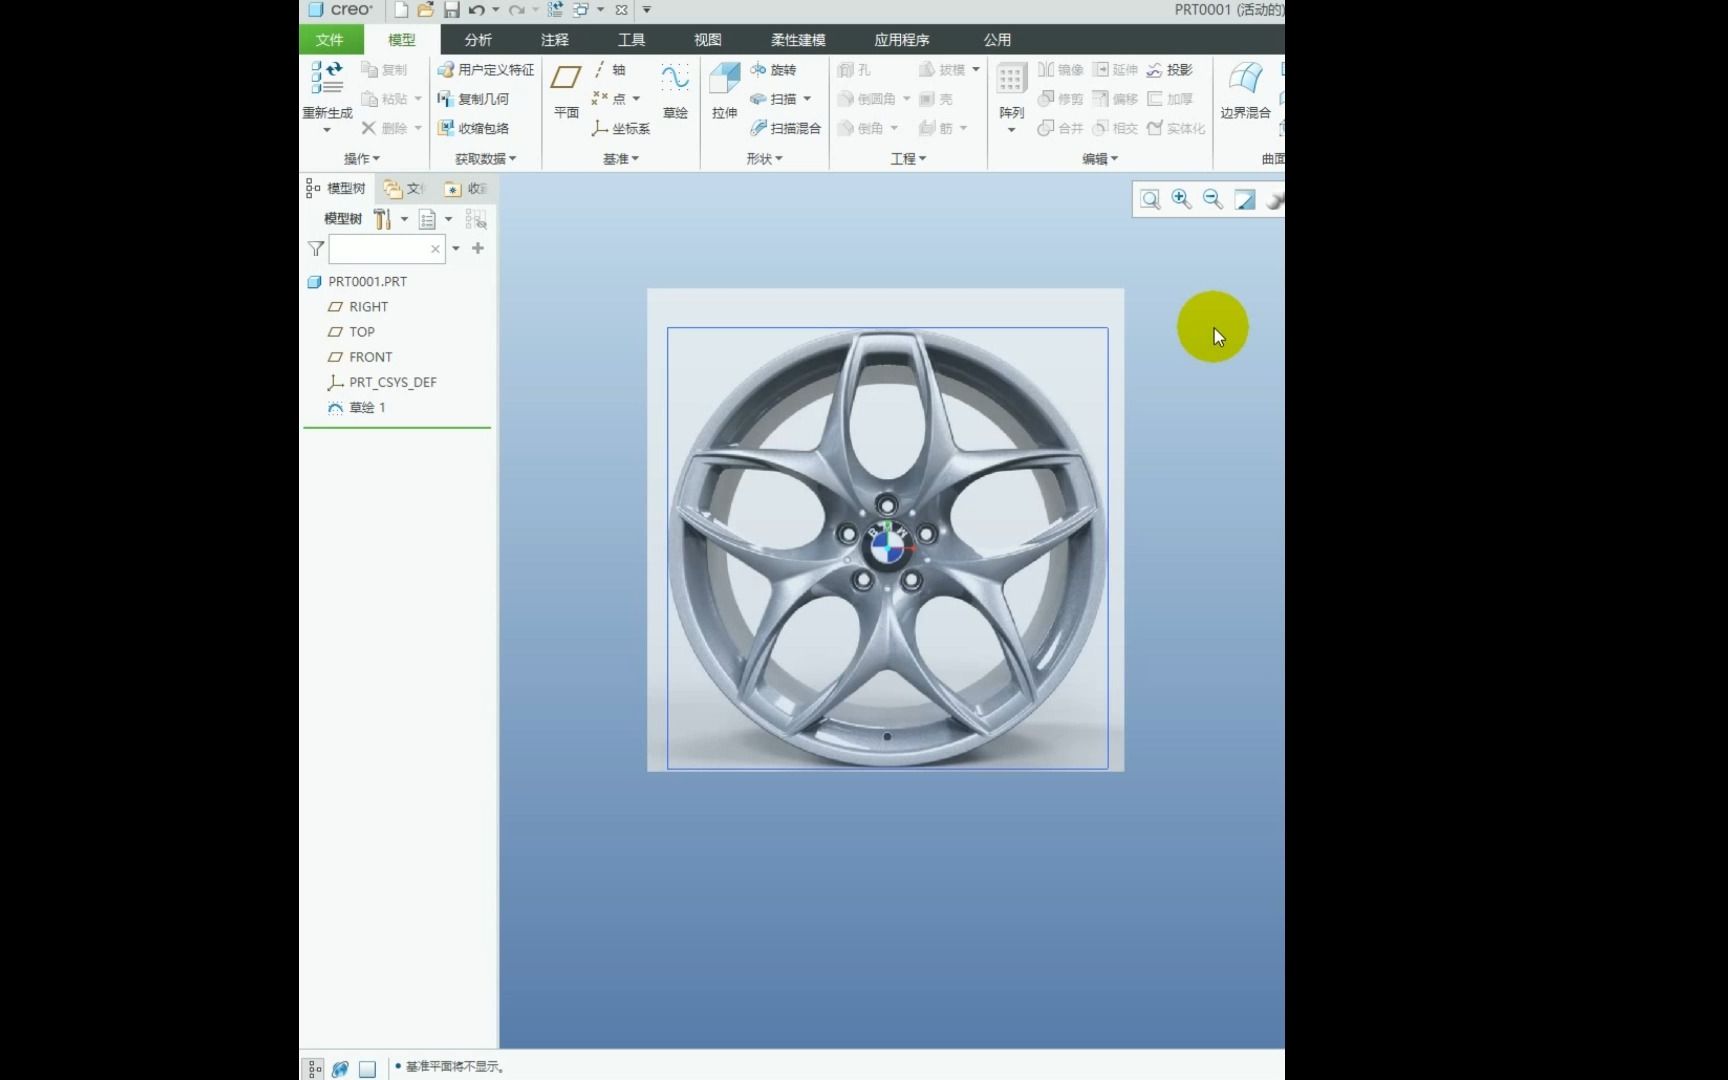Toggle the browser icon in the status bar

340,1069
